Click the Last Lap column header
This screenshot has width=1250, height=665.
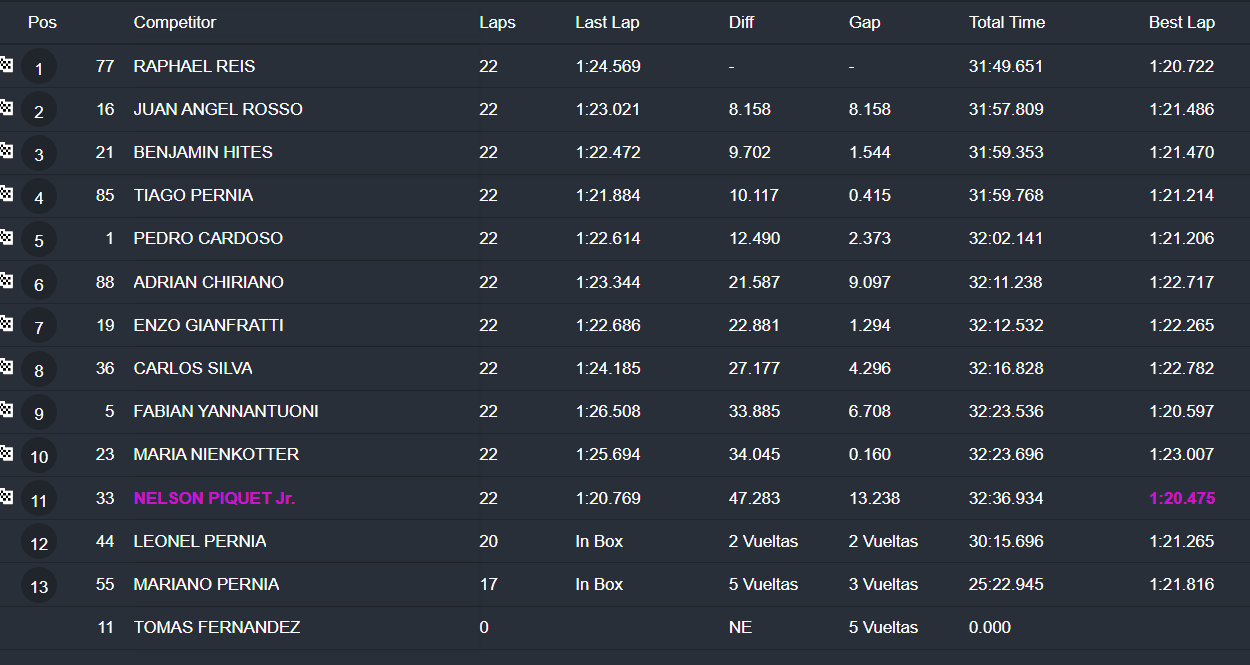pos(607,22)
